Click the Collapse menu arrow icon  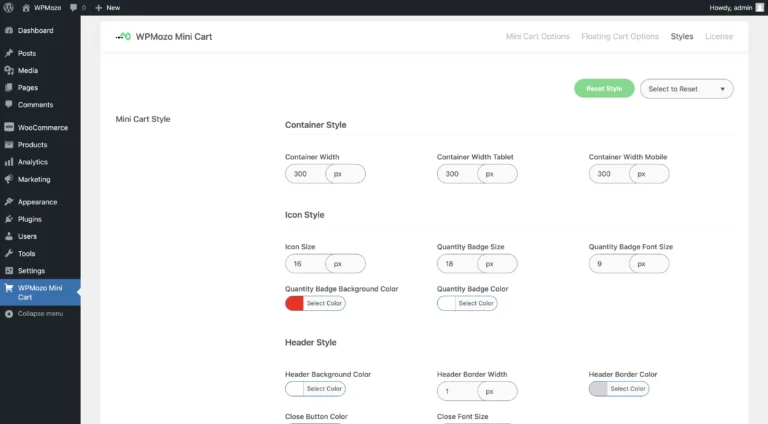[x=9, y=314]
